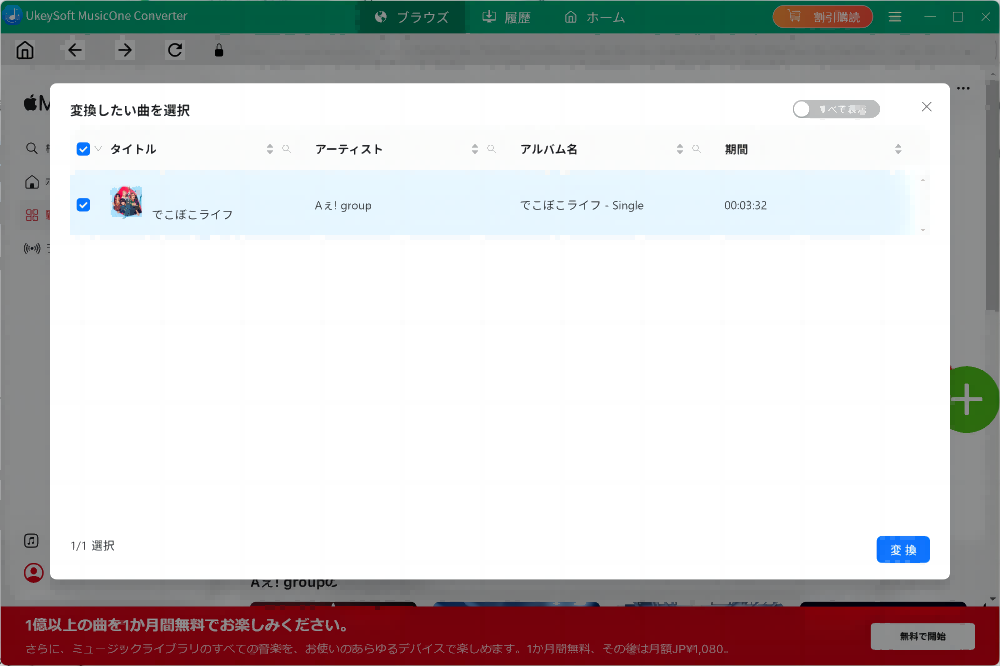The image size is (1000, 666).
Task: Click the home icon in browser toolbar
Action: (25, 50)
